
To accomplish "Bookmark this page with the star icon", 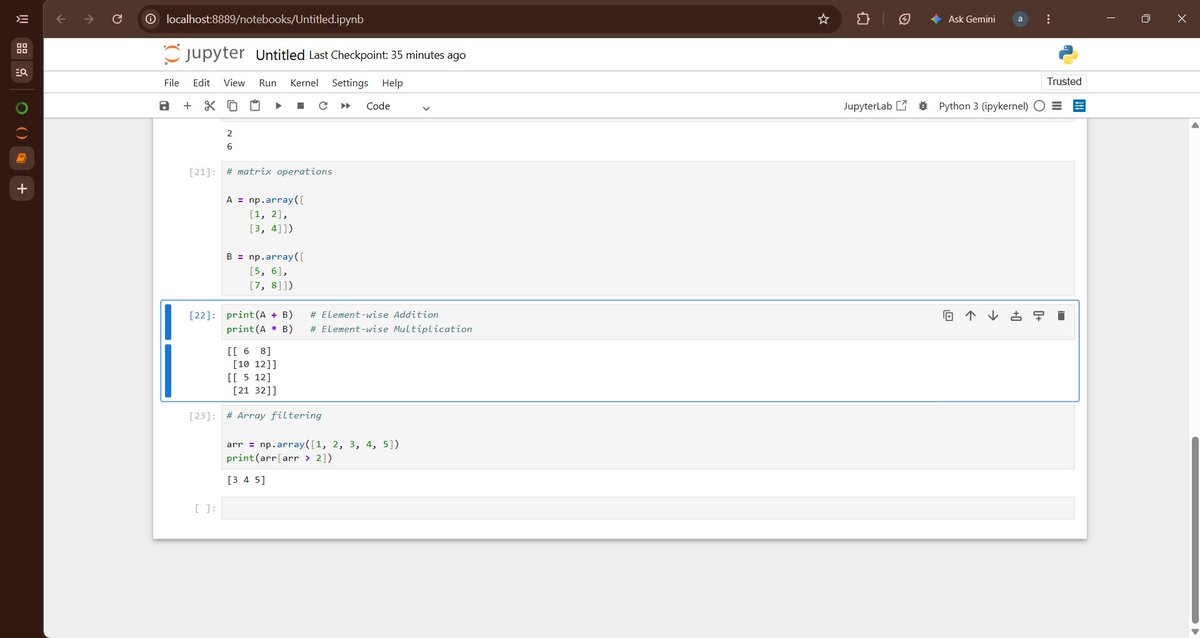I will [823, 19].
